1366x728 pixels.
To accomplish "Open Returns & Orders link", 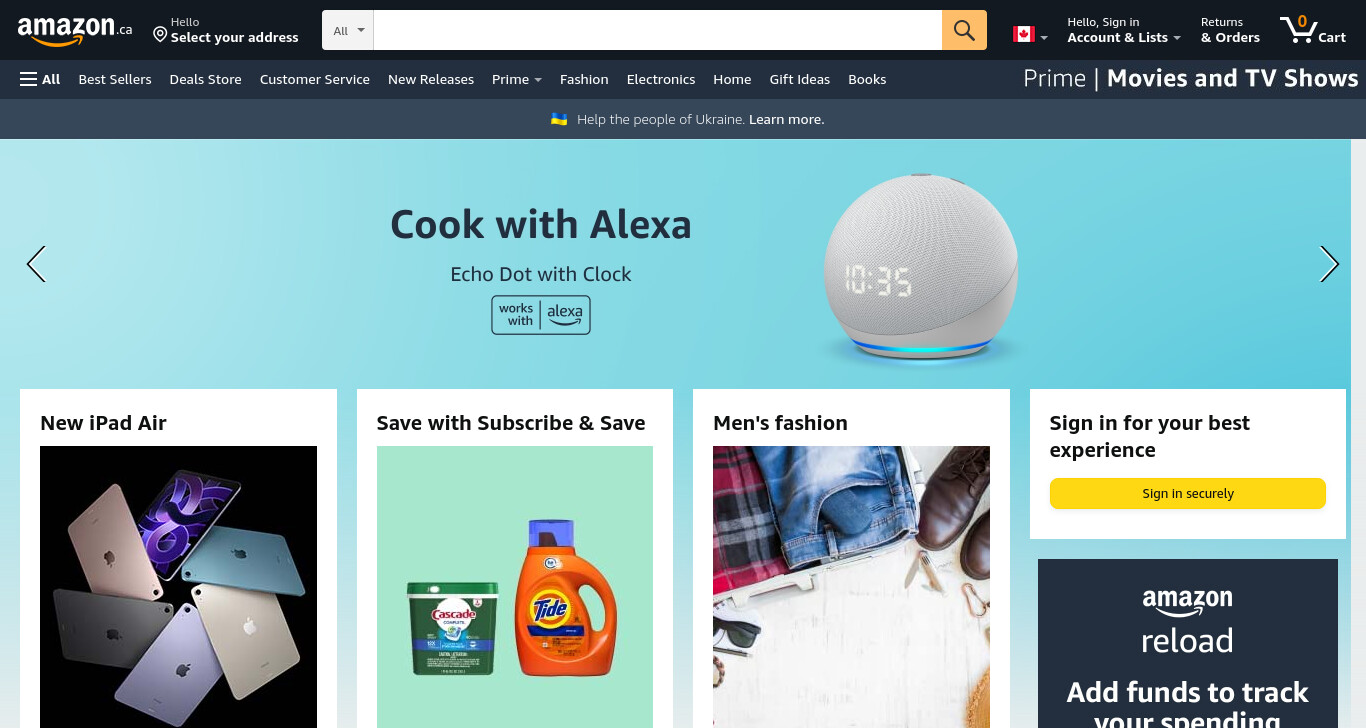I will coord(1230,30).
